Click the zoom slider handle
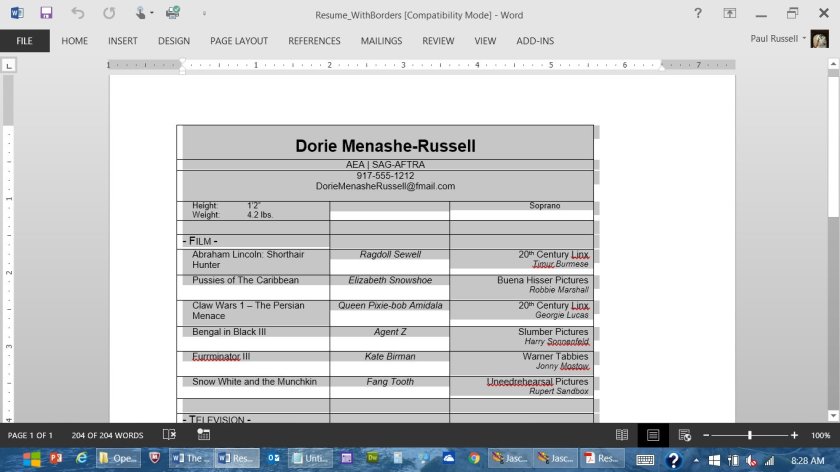 coord(749,435)
